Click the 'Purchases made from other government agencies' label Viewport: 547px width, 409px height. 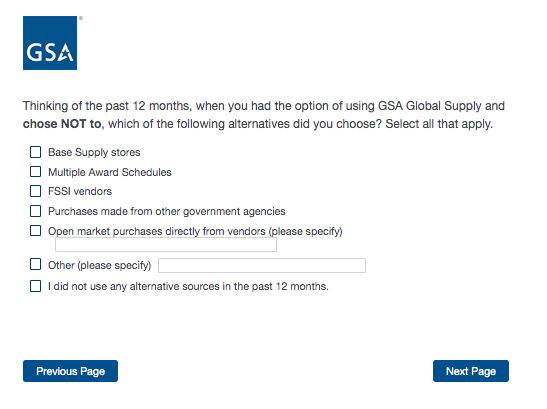click(x=167, y=211)
